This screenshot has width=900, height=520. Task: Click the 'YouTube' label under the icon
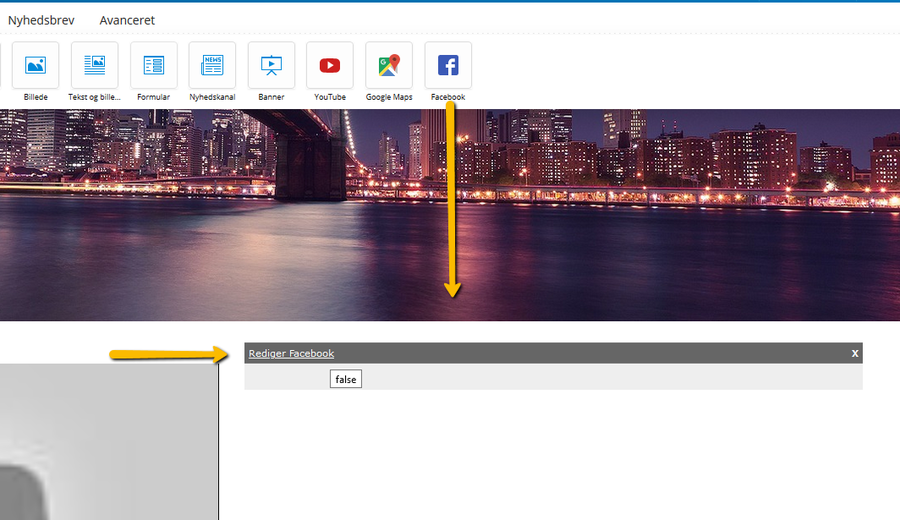pos(330,97)
